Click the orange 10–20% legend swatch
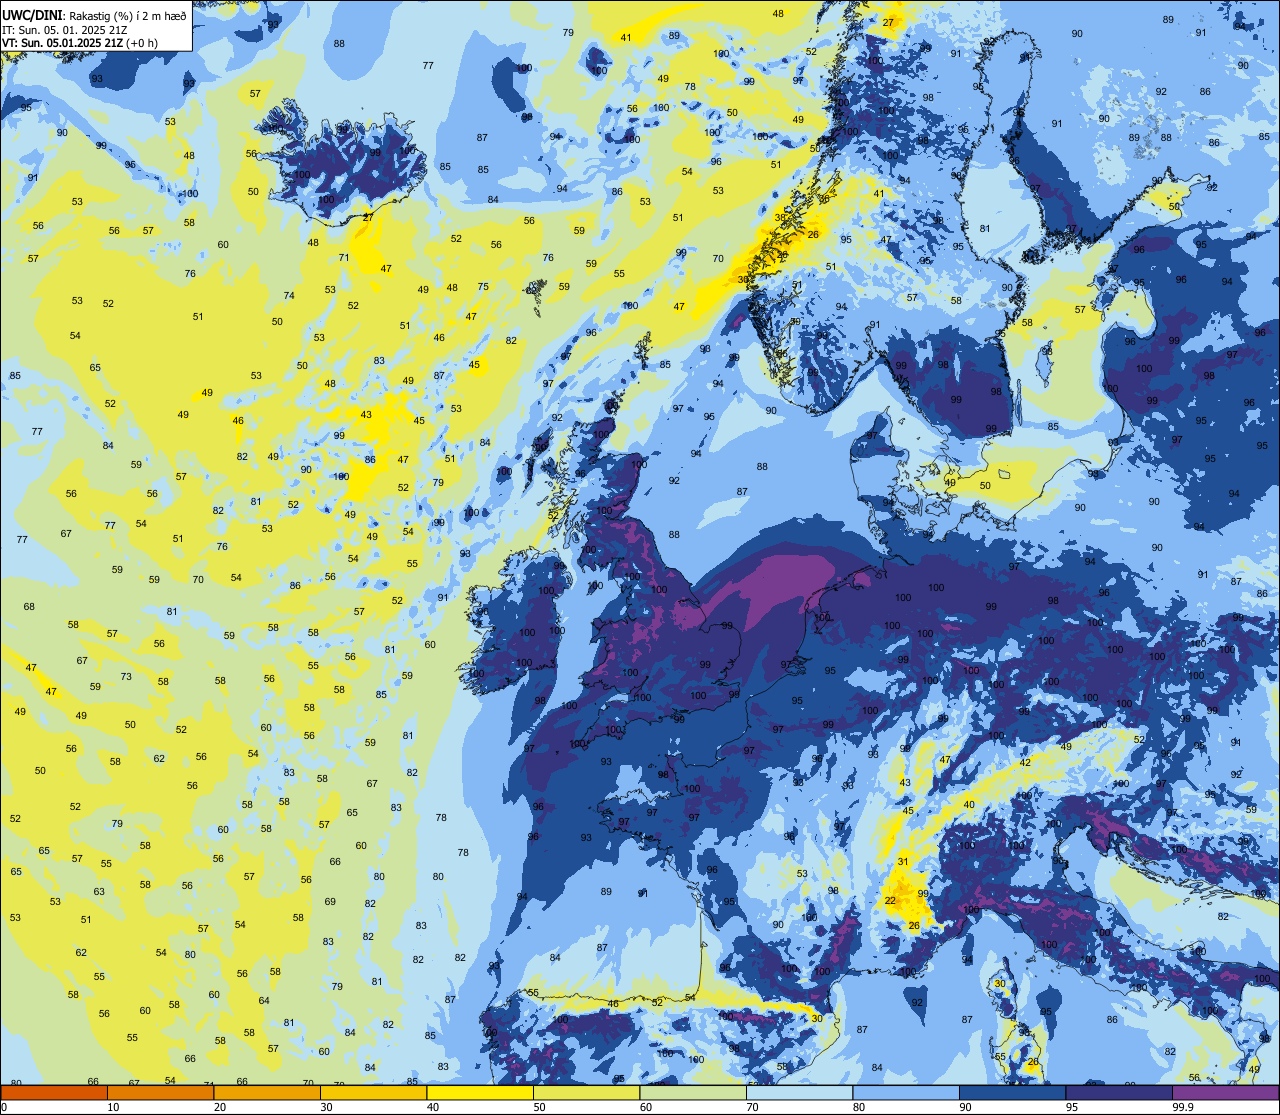1280x1115 pixels. 160,1092
